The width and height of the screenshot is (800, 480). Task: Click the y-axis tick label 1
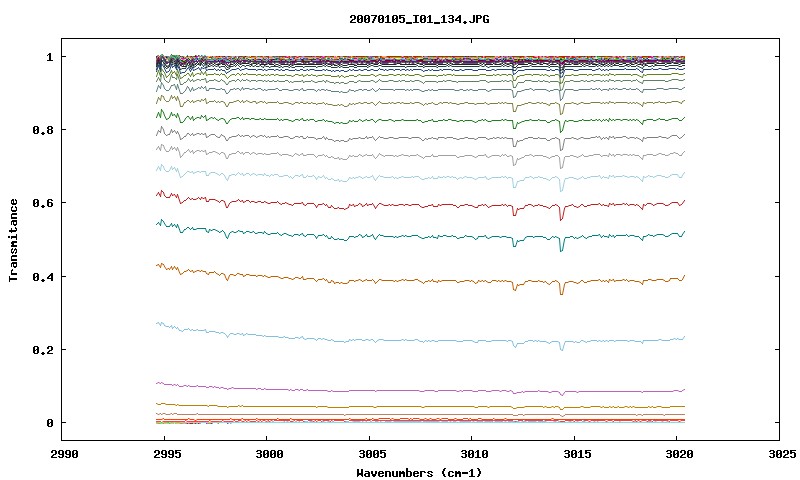[x=49, y=57]
